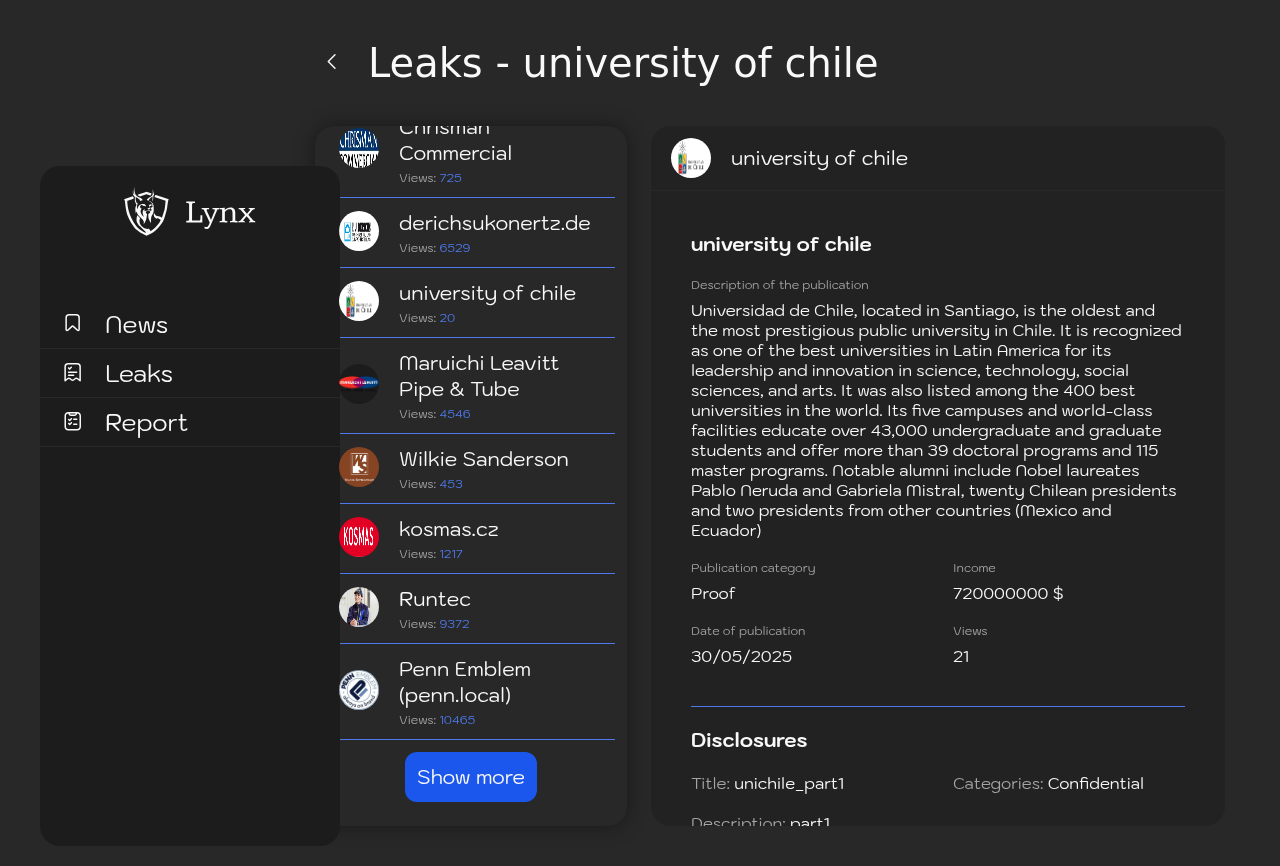The width and height of the screenshot is (1280, 866).
Task: Click Maruichi Leavitt Pipe & Tube logo
Action: pyautogui.click(x=359, y=384)
